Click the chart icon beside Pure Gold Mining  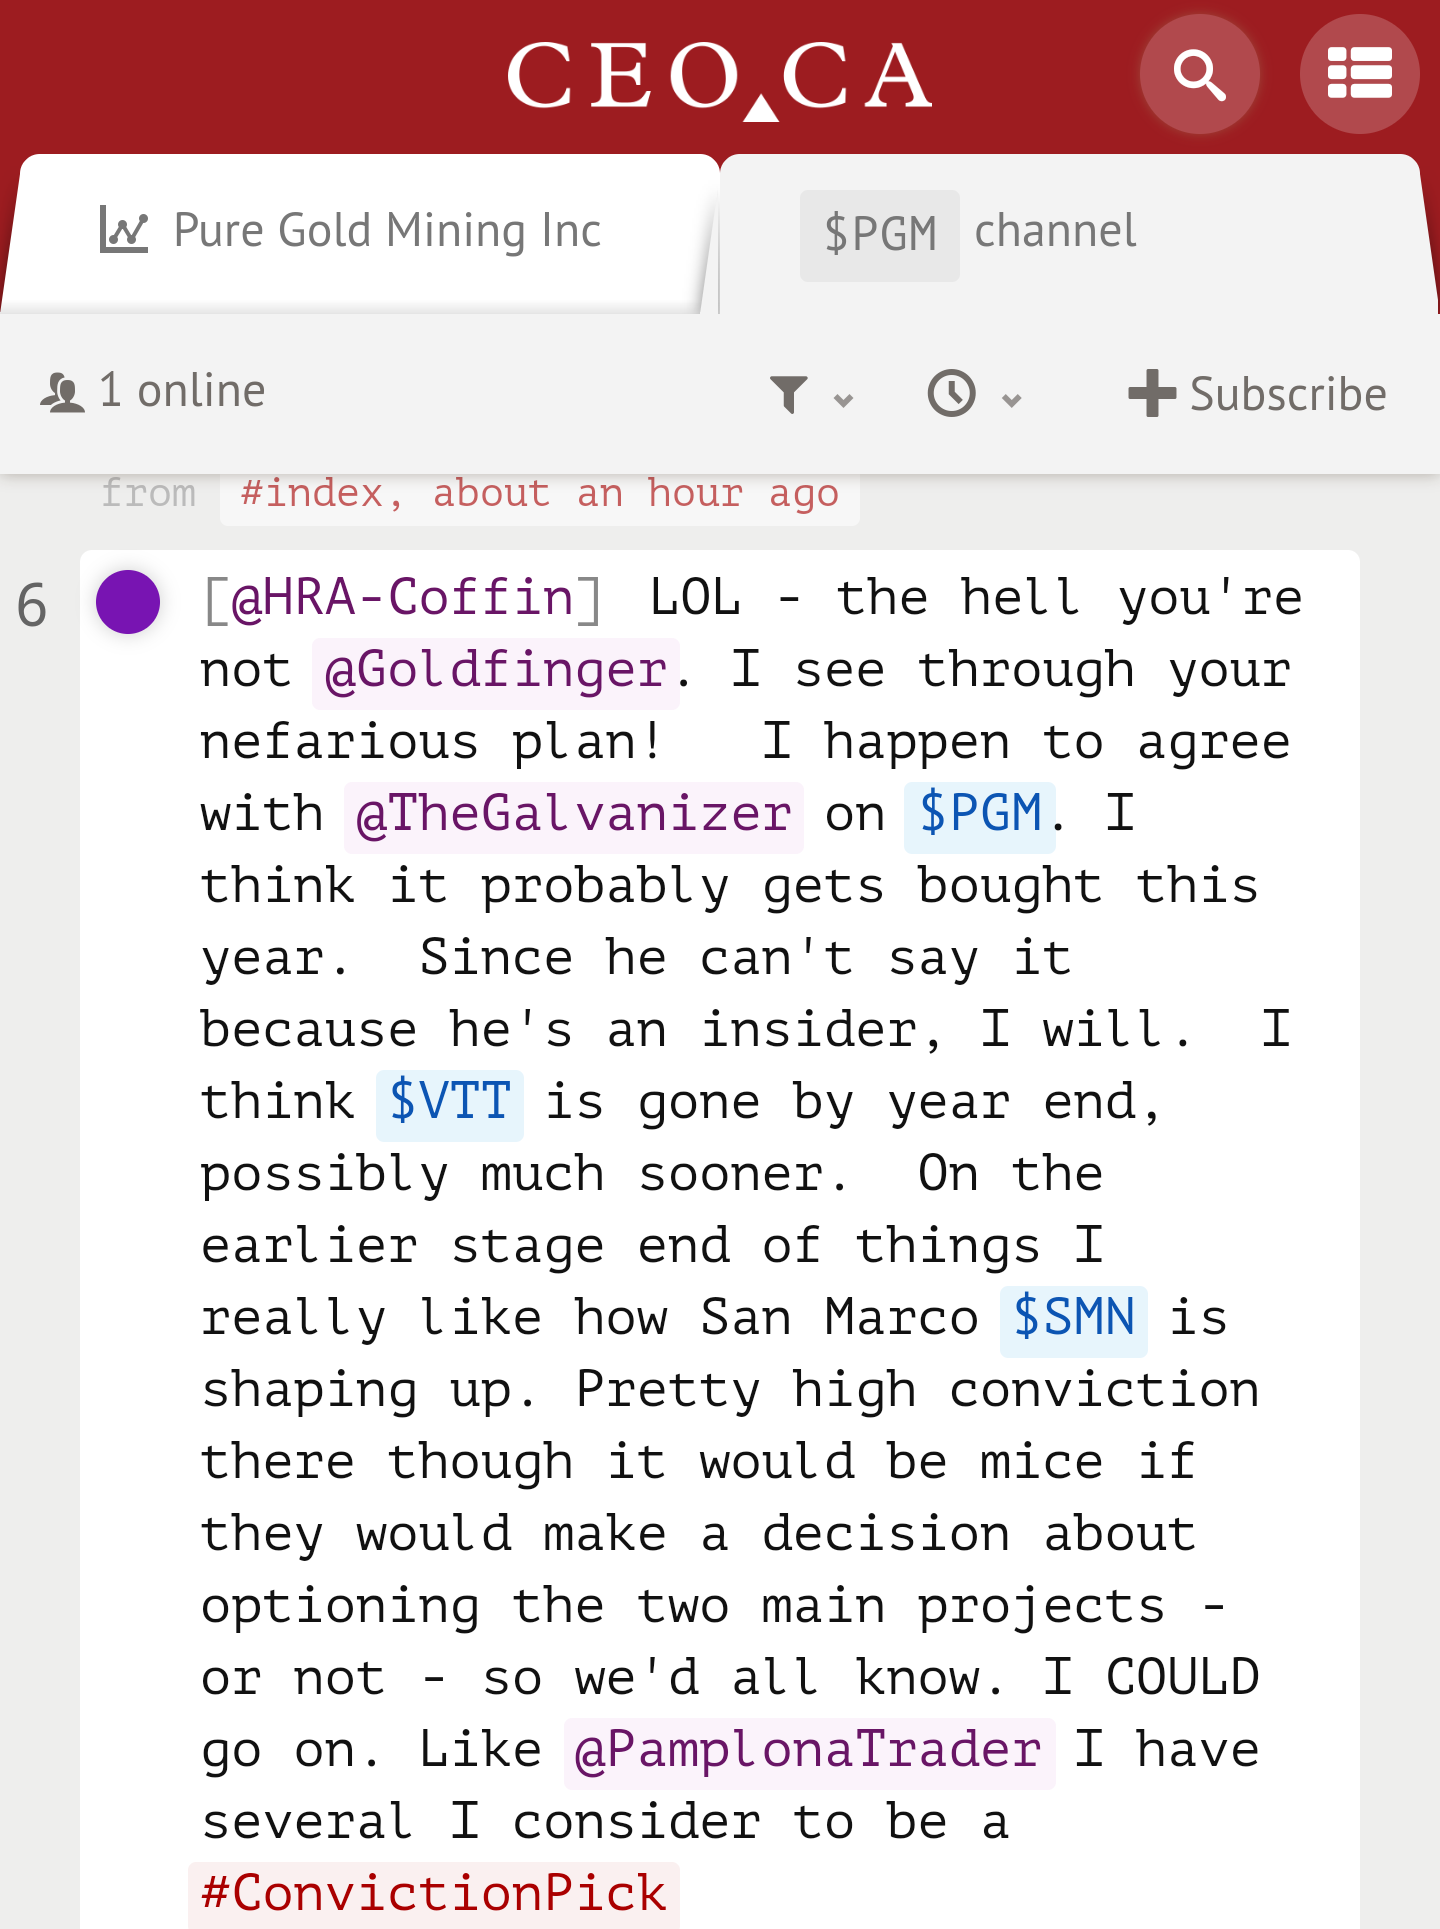(x=124, y=230)
